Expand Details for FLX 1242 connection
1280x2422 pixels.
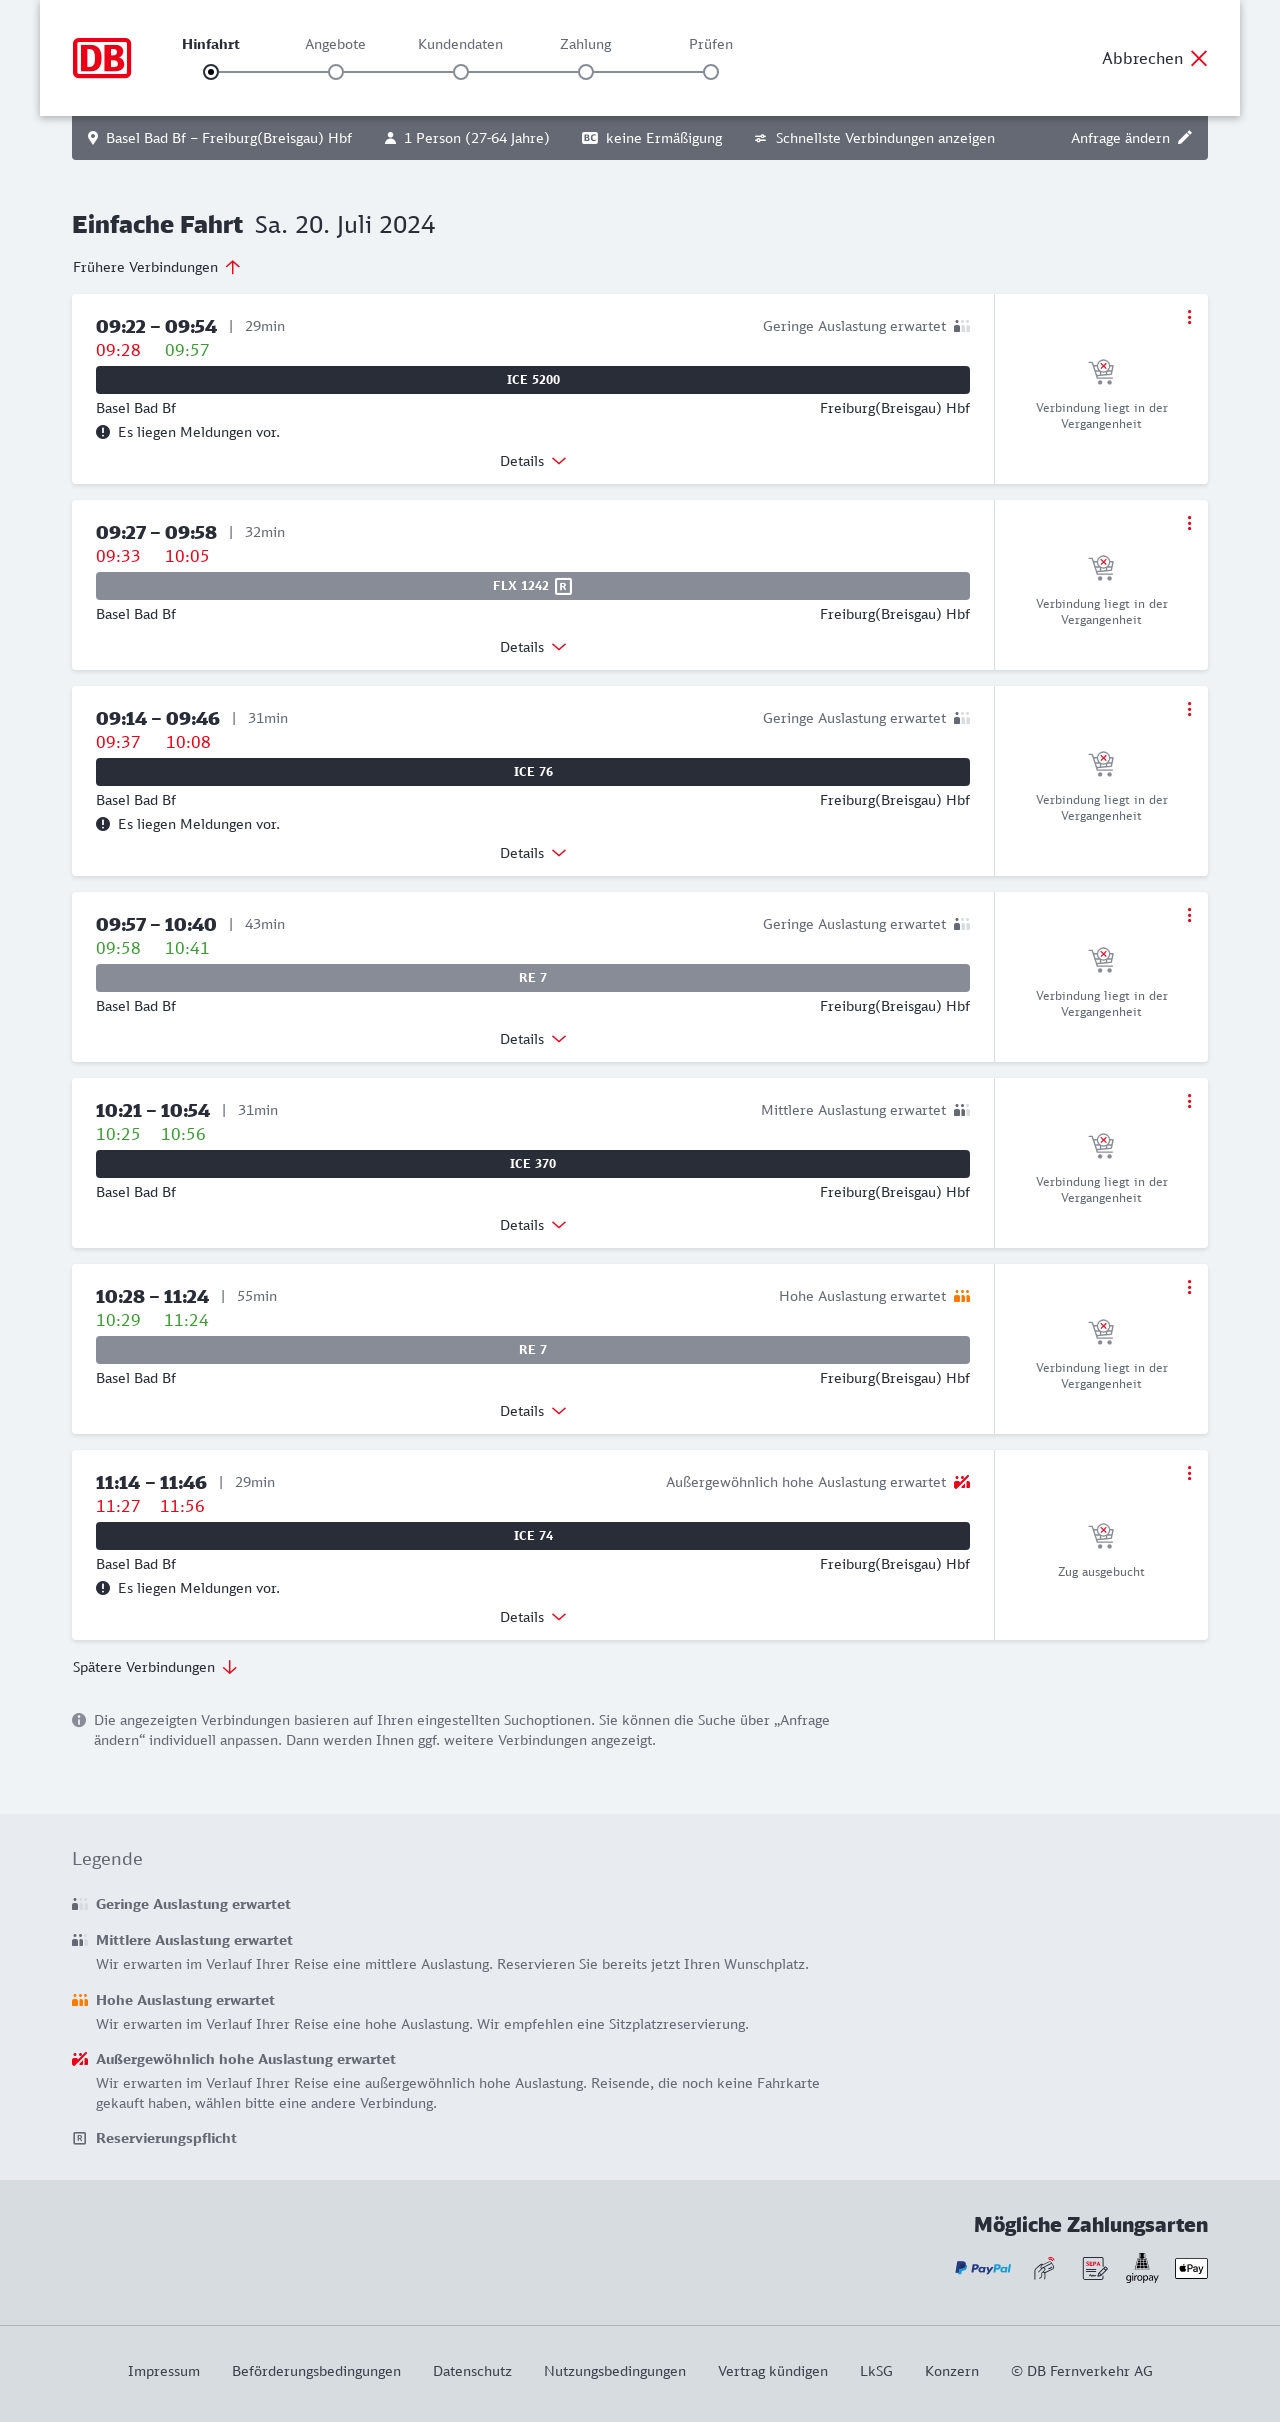tap(533, 647)
